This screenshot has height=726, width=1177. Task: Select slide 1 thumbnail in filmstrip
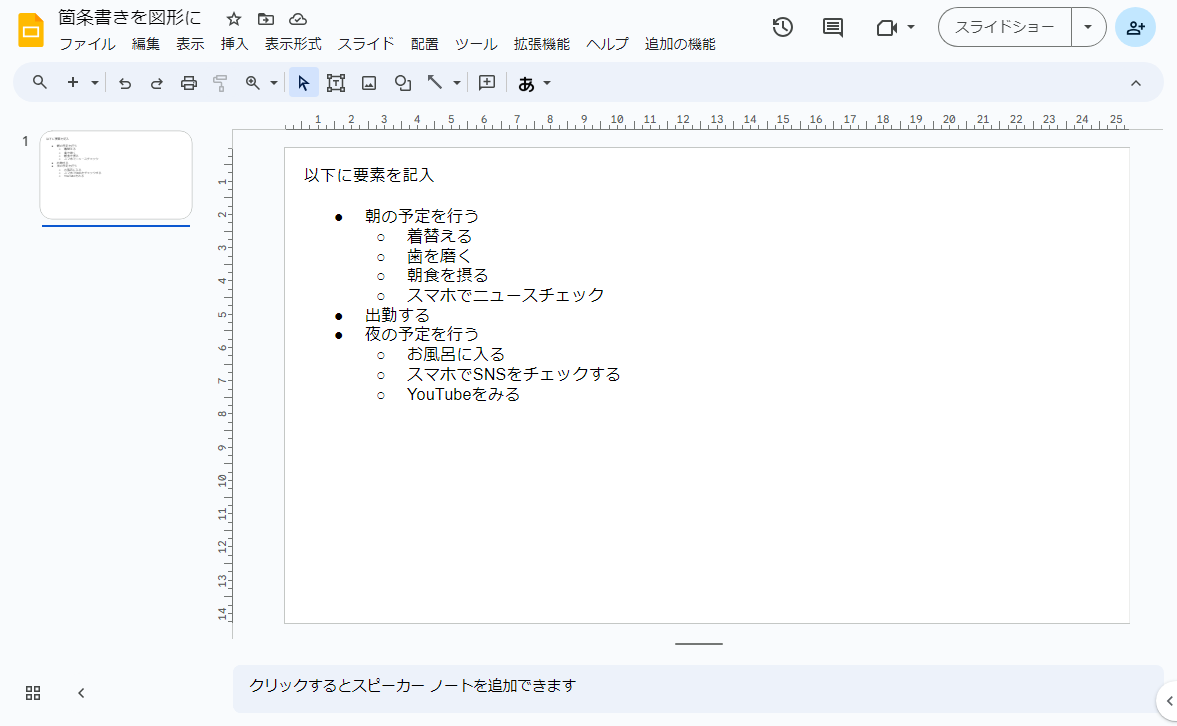click(116, 175)
